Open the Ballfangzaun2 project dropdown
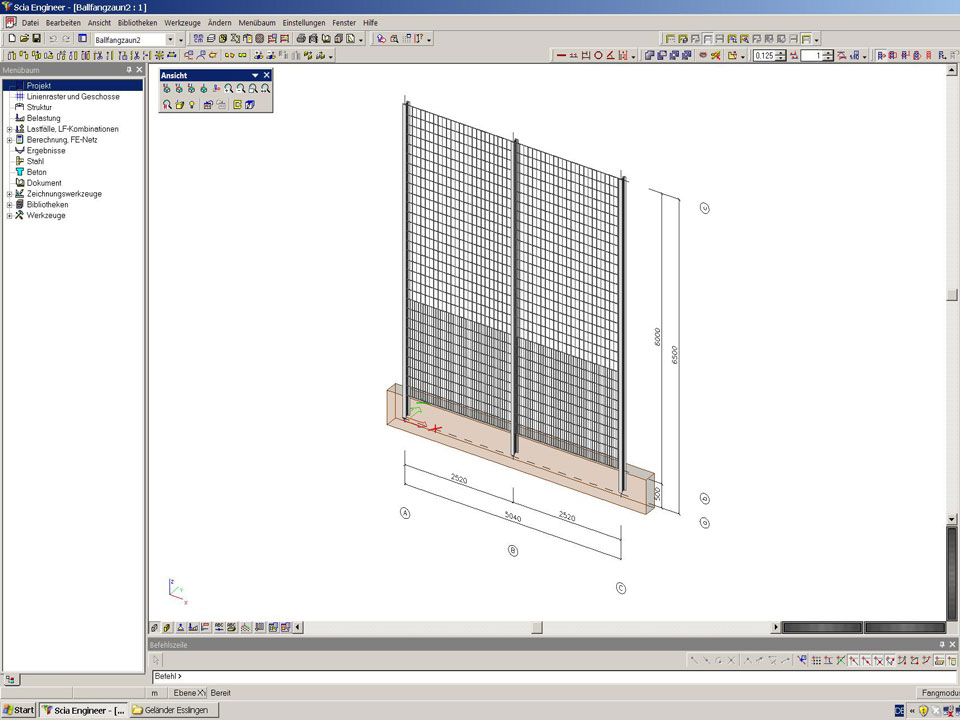The width and height of the screenshot is (960, 720). 169,39
